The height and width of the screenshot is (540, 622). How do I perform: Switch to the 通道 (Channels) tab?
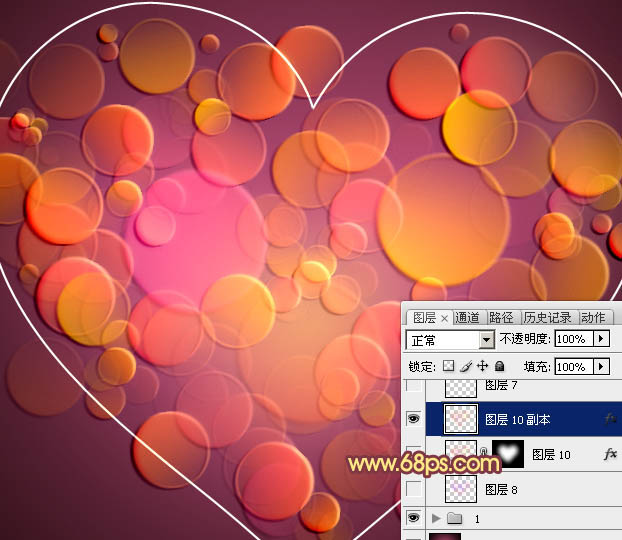pos(467,318)
